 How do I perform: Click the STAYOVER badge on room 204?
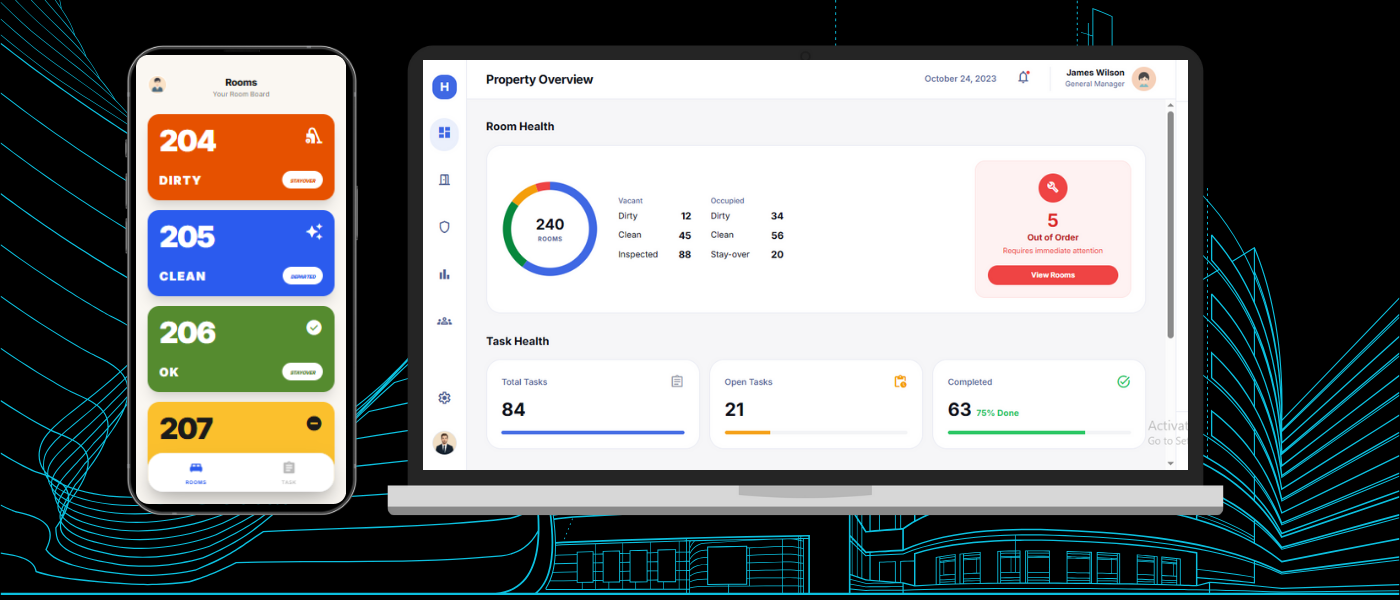302,180
